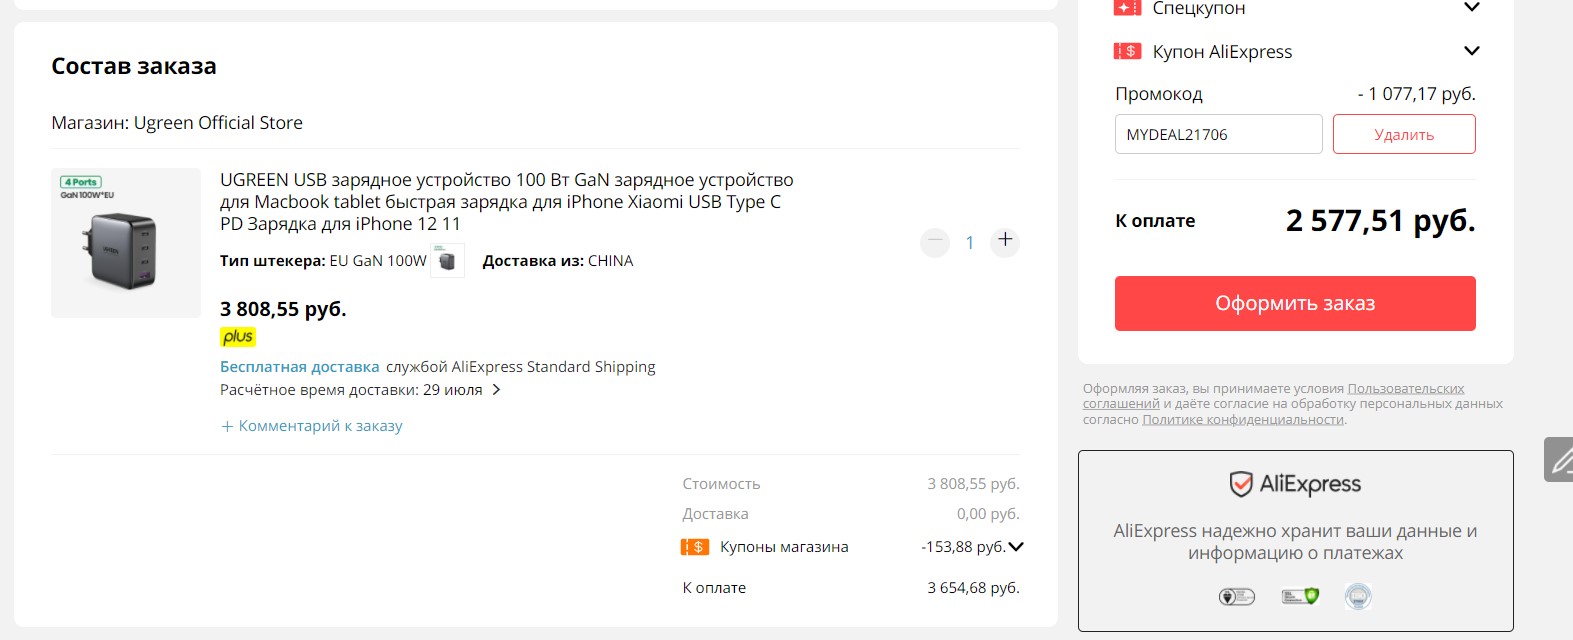Add Комментарий к заказу
Viewport: 1573px width, 640px height.
point(312,426)
